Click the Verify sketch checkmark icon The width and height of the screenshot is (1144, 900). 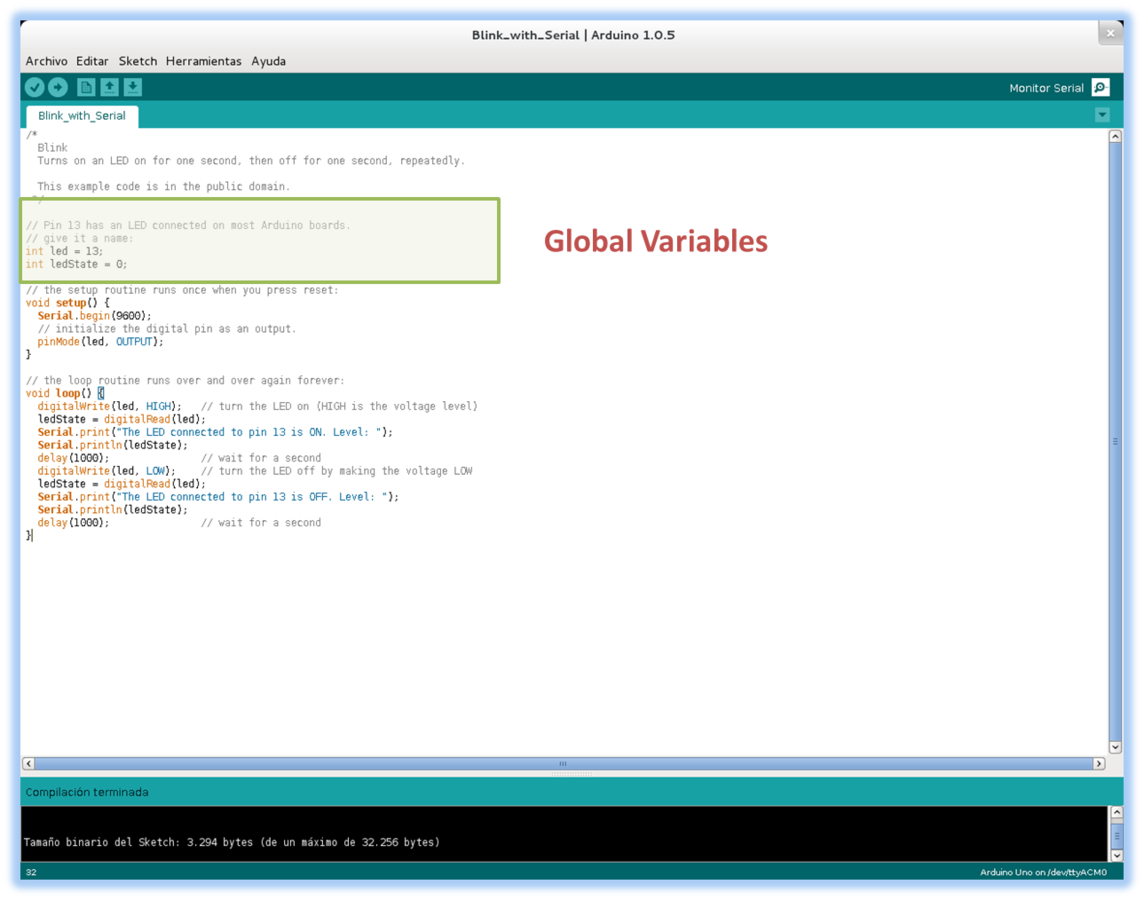35,88
